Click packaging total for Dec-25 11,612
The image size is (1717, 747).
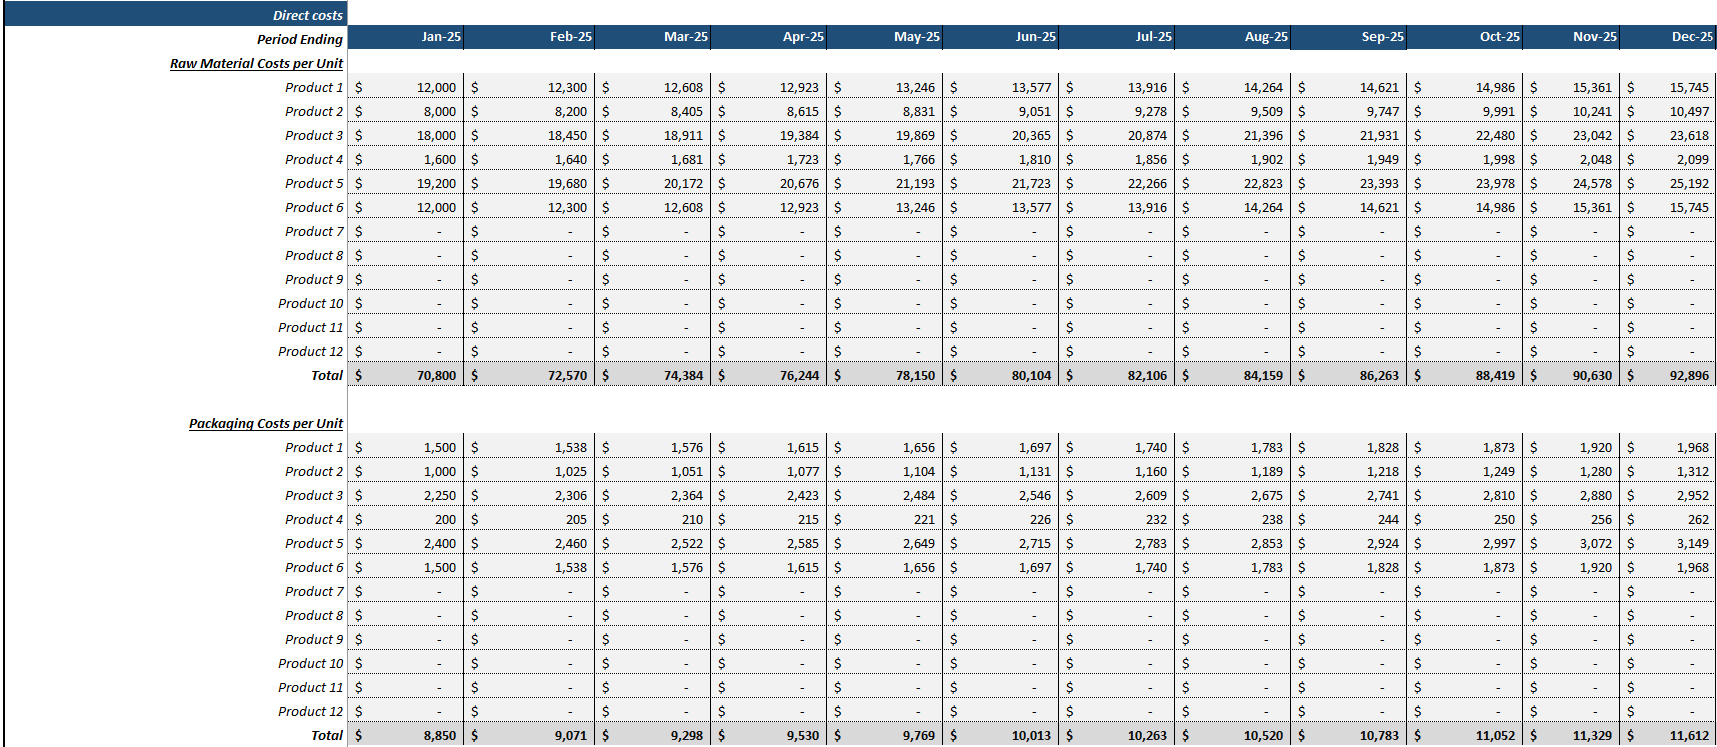[1668, 735]
